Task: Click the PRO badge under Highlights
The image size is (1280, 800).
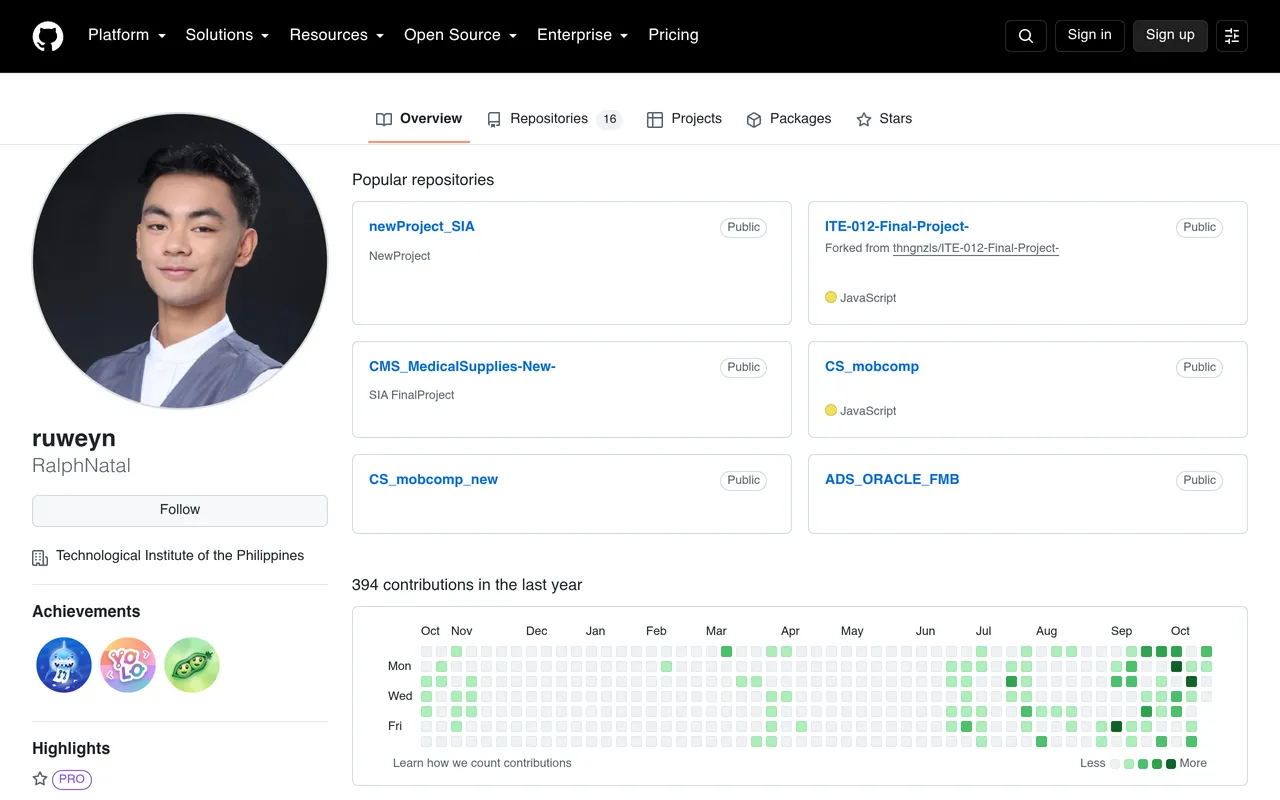Action: click(72, 779)
